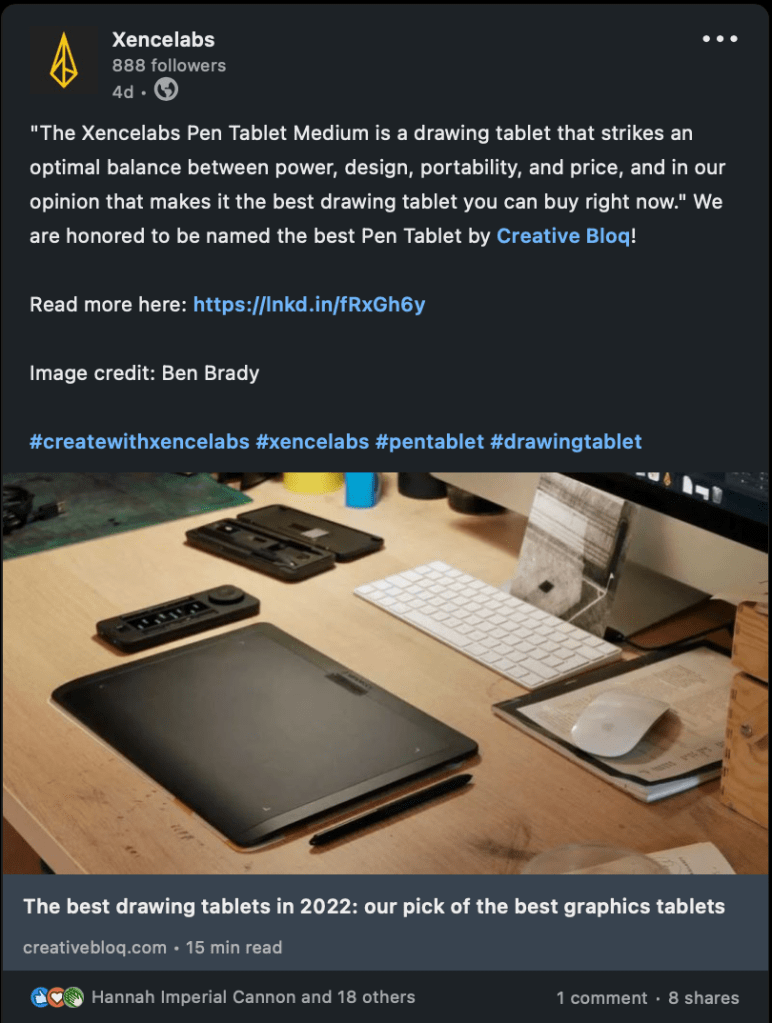Screen dimensions: 772x1023
Task: Open the Creative Bloq mention link
Action: pyautogui.click(x=564, y=236)
